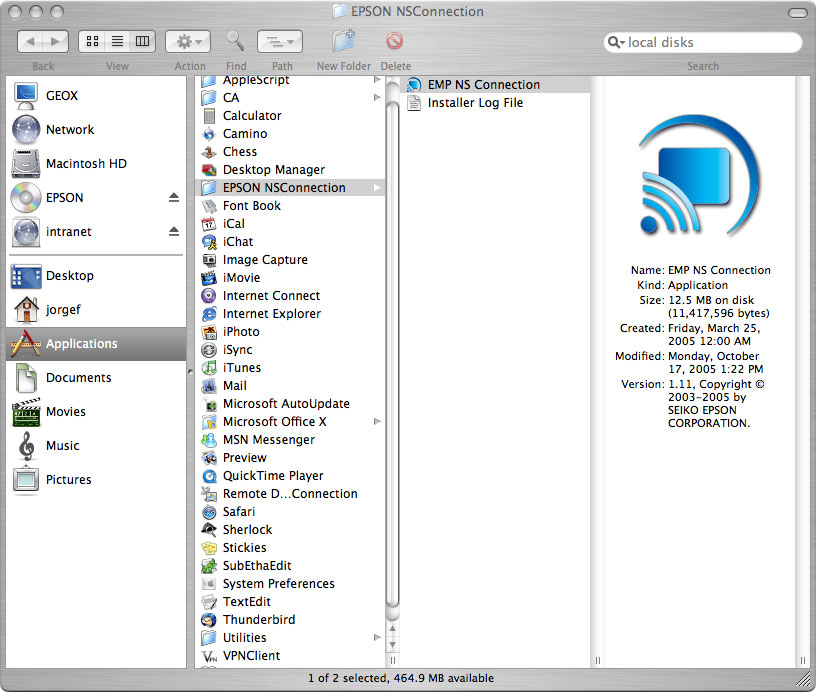This screenshot has width=816, height=692.
Task: Open Documents in the sidebar
Action: (x=96, y=378)
